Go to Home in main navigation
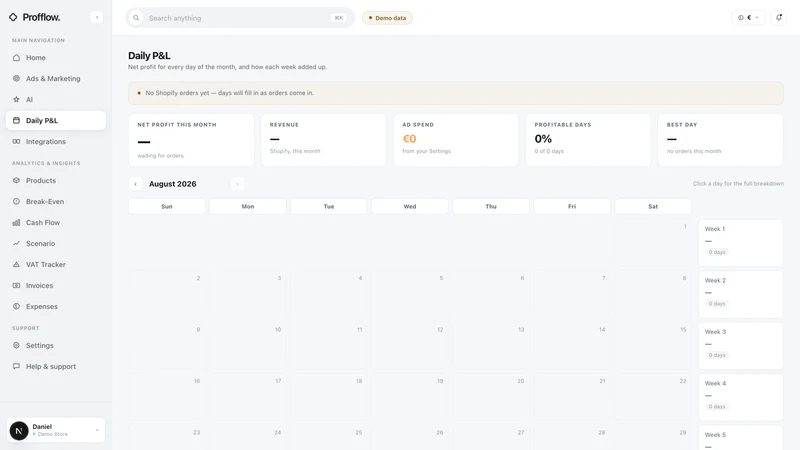 point(56,58)
